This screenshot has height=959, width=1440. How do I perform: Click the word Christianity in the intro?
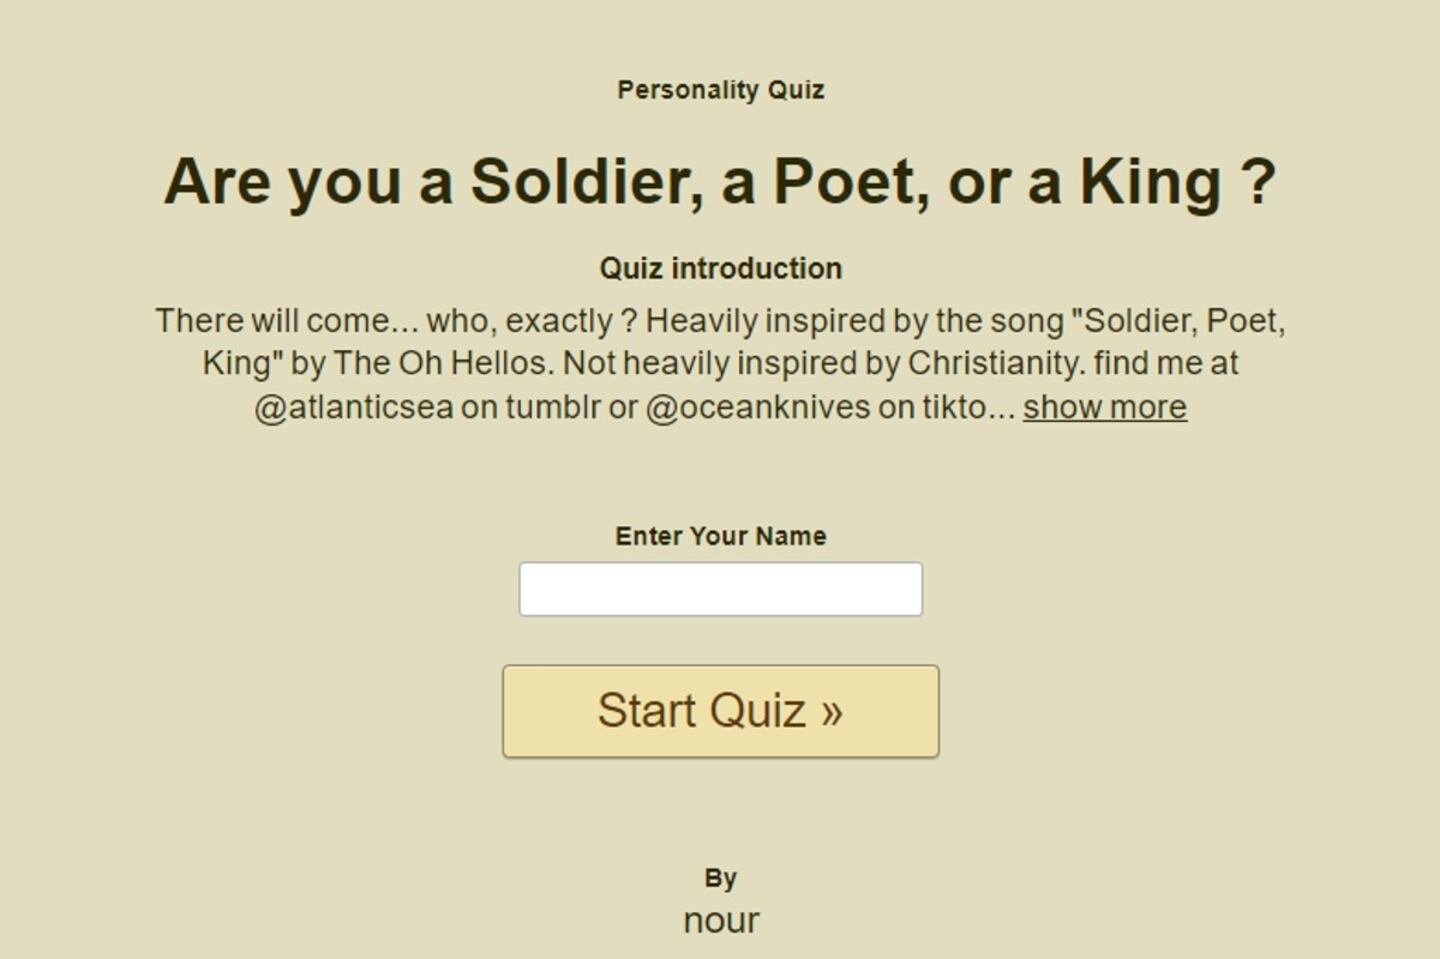pos(994,363)
